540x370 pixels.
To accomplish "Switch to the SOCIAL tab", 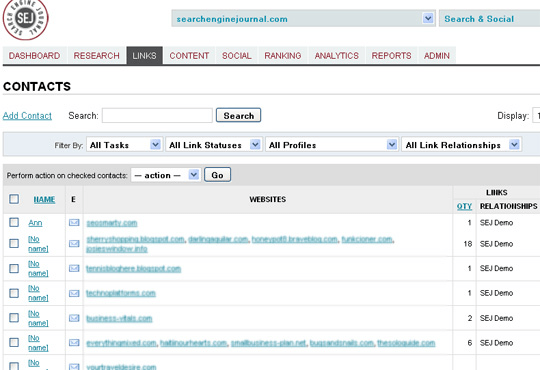I will click(x=237, y=55).
